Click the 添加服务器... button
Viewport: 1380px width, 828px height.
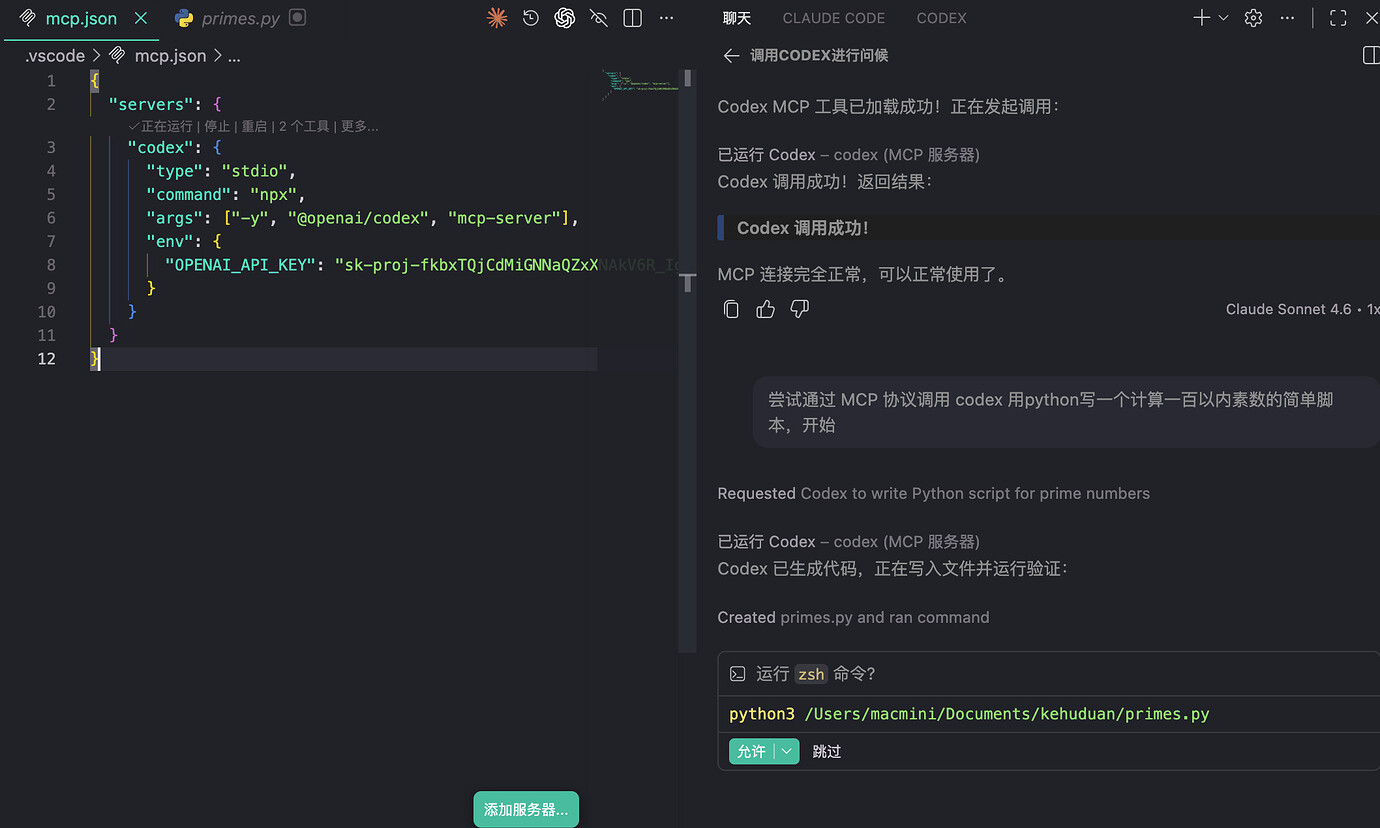[526, 810]
